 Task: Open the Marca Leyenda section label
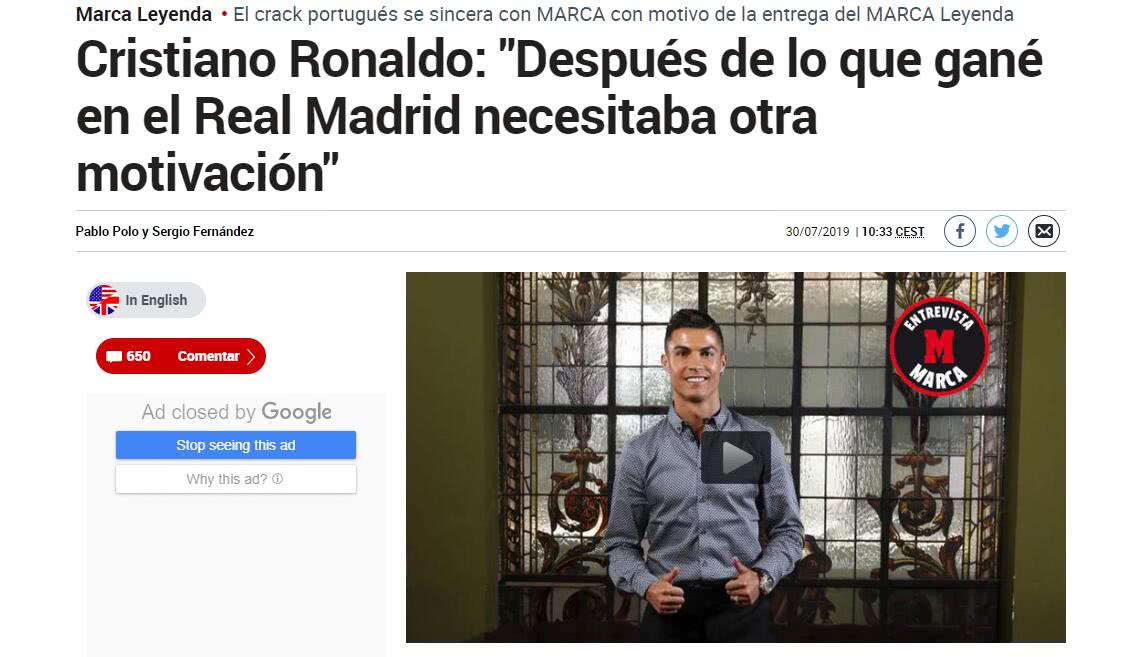point(144,14)
